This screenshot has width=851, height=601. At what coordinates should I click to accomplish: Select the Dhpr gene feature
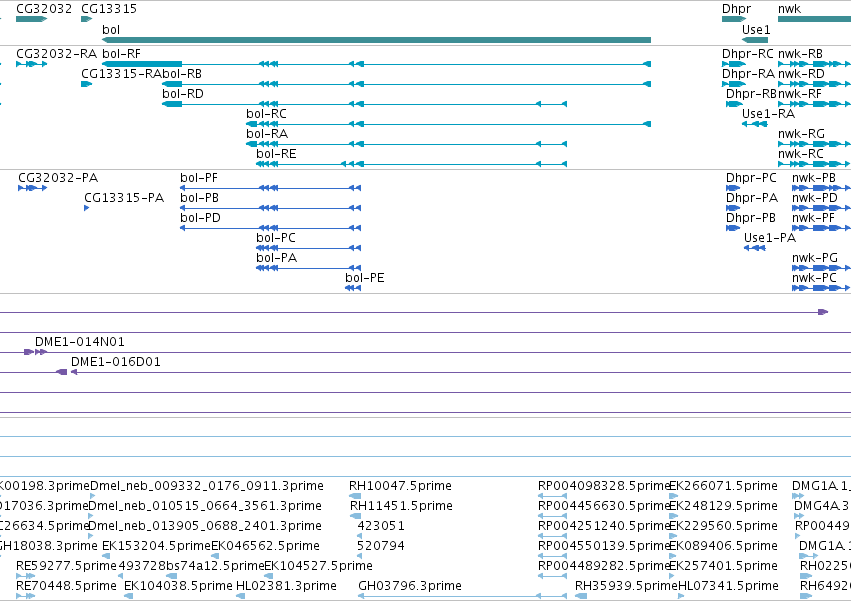click(734, 19)
